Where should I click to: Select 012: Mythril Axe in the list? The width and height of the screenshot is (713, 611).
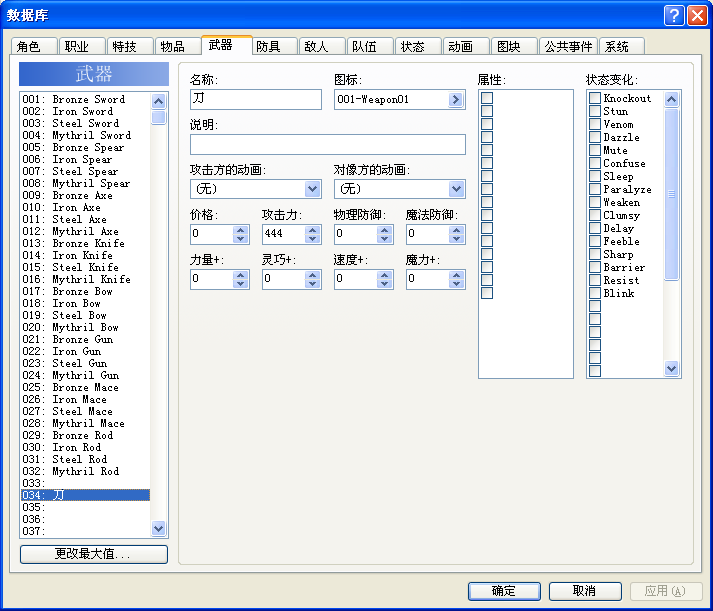(85, 231)
